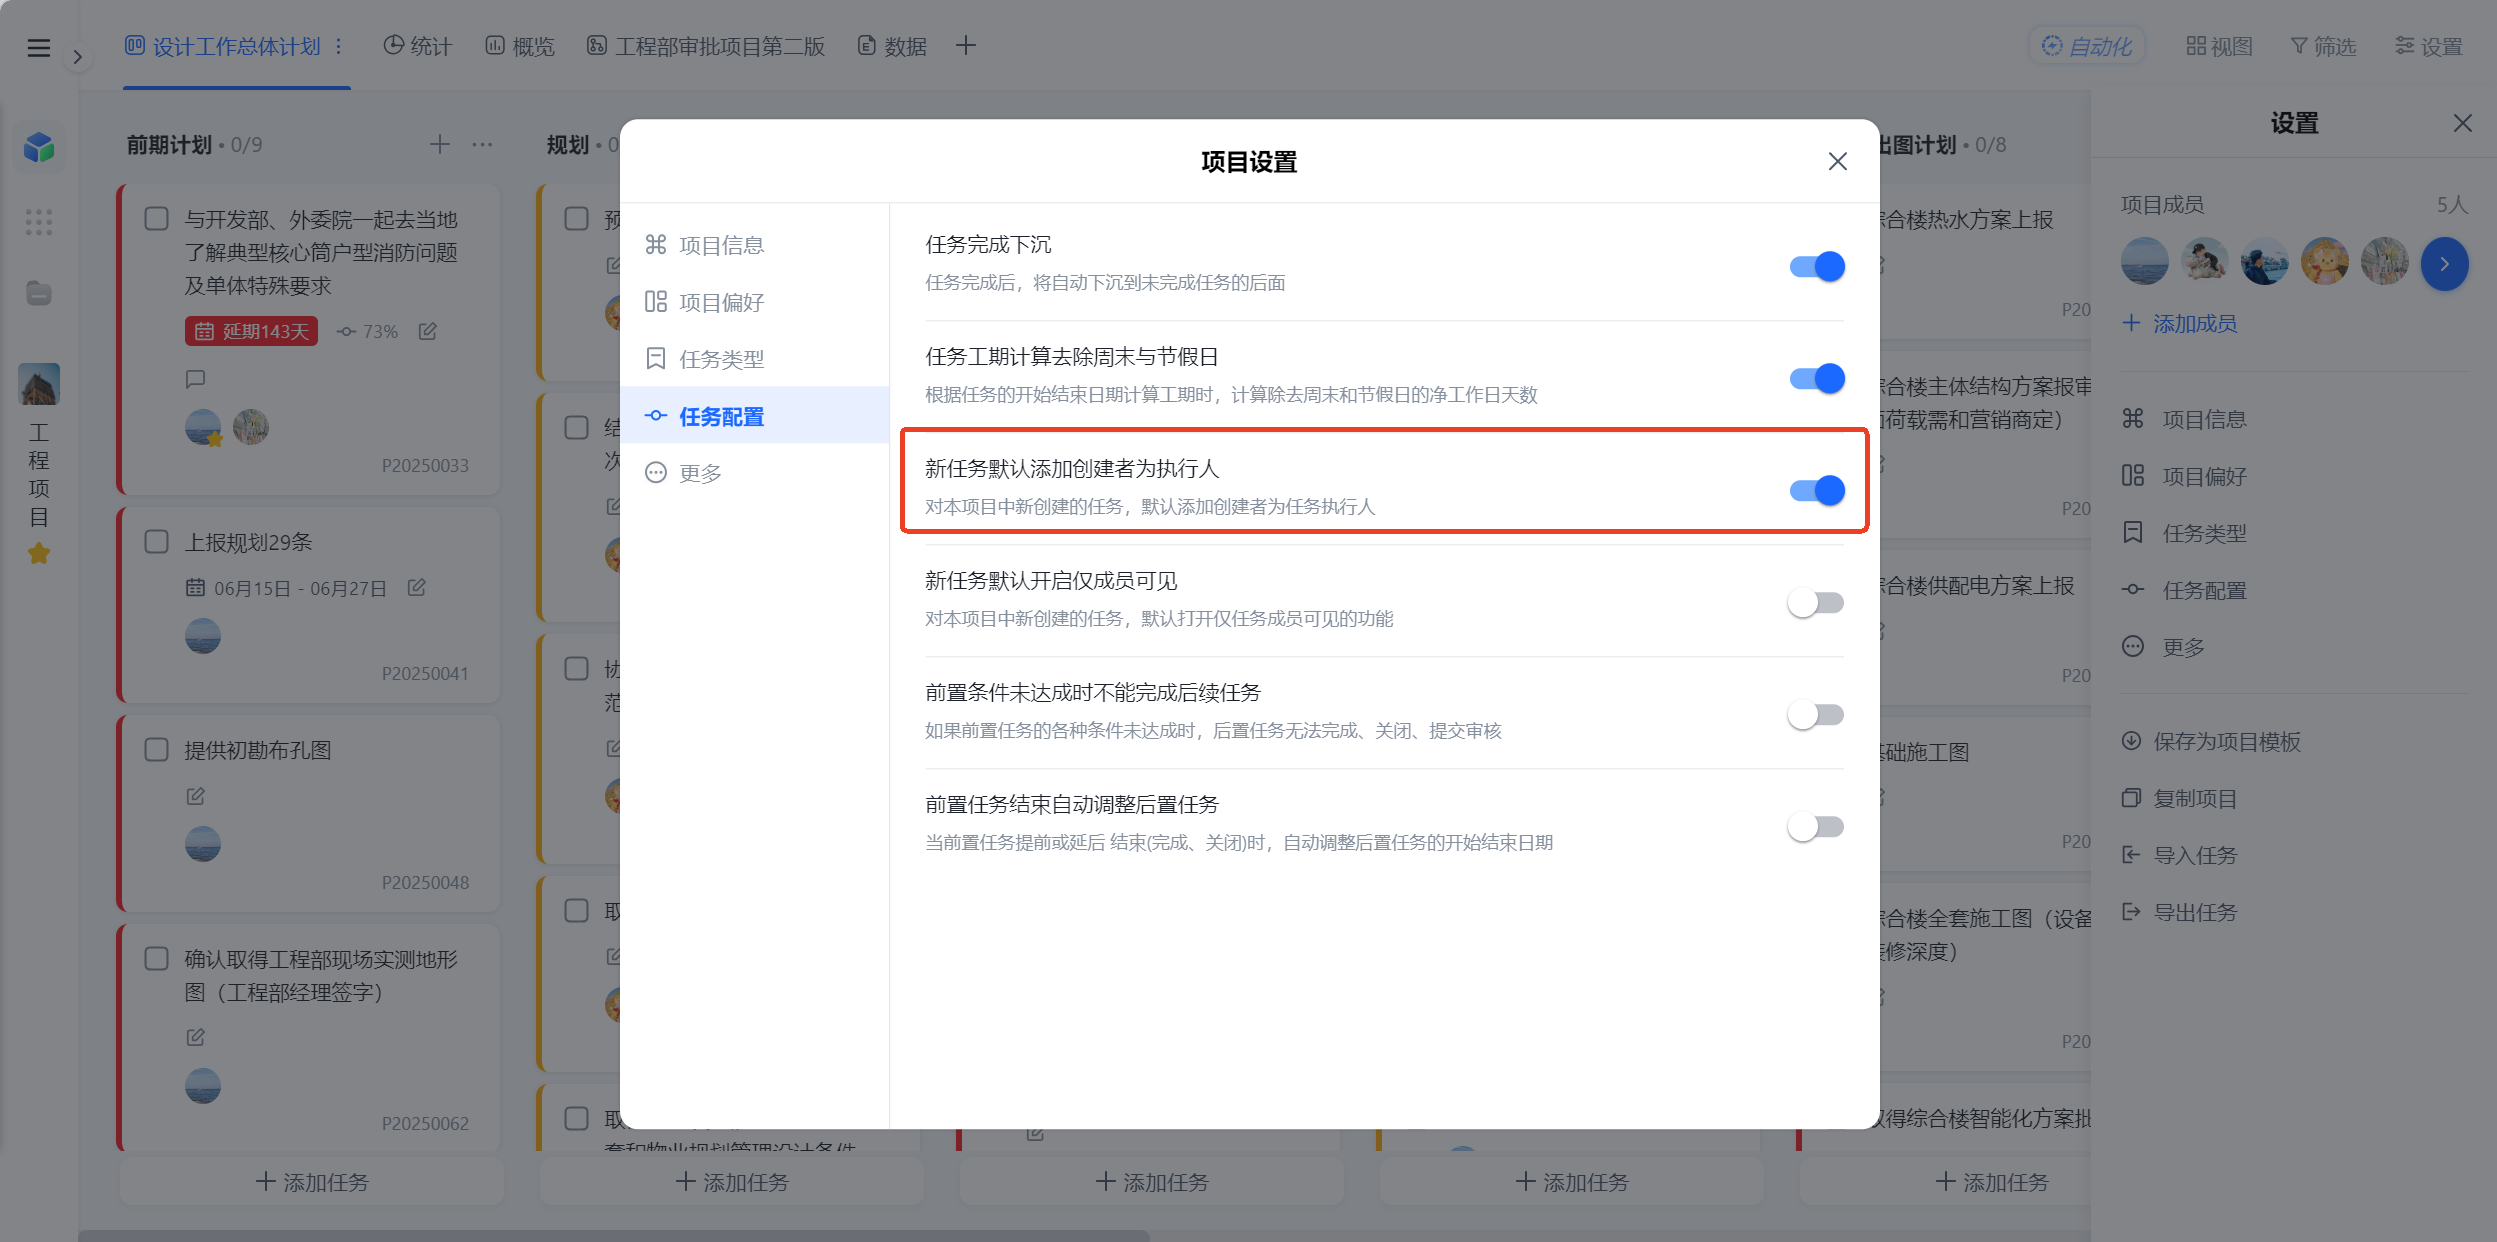Viewport: 2497px width, 1242px height.
Task: Edit 提供初勘布孔图 task via pencil icon
Action: pos(196,796)
